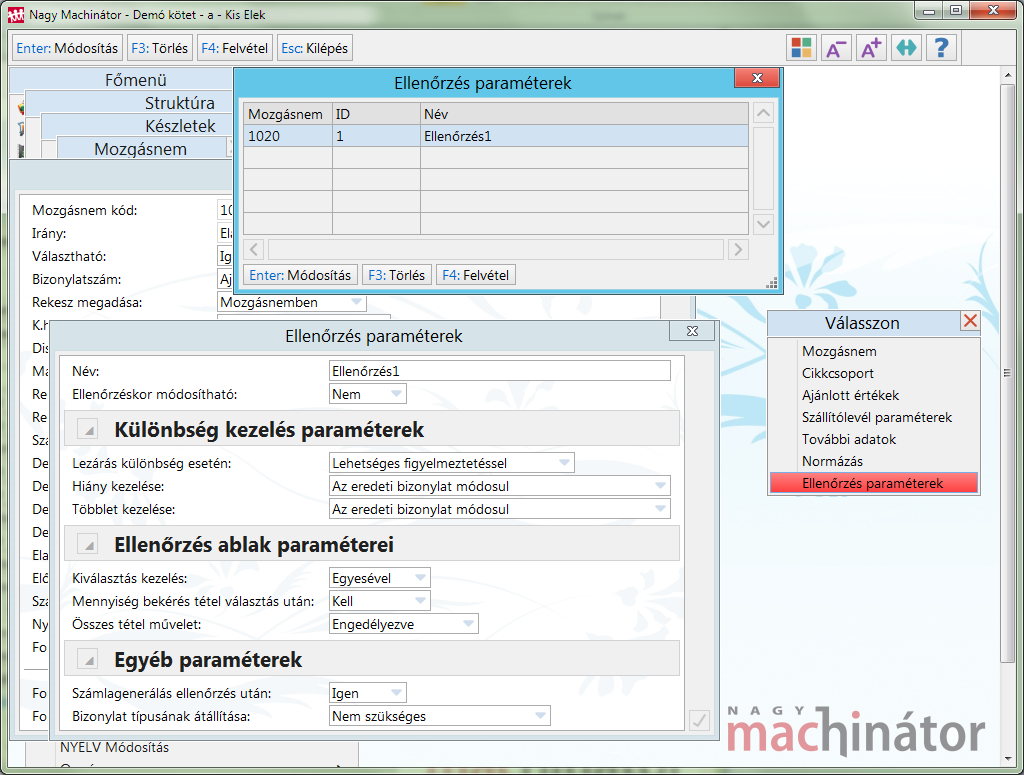Open Bizonylat típusának átállítása dropdown
Screen dimensions: 1024x775
tap(440, 716)
